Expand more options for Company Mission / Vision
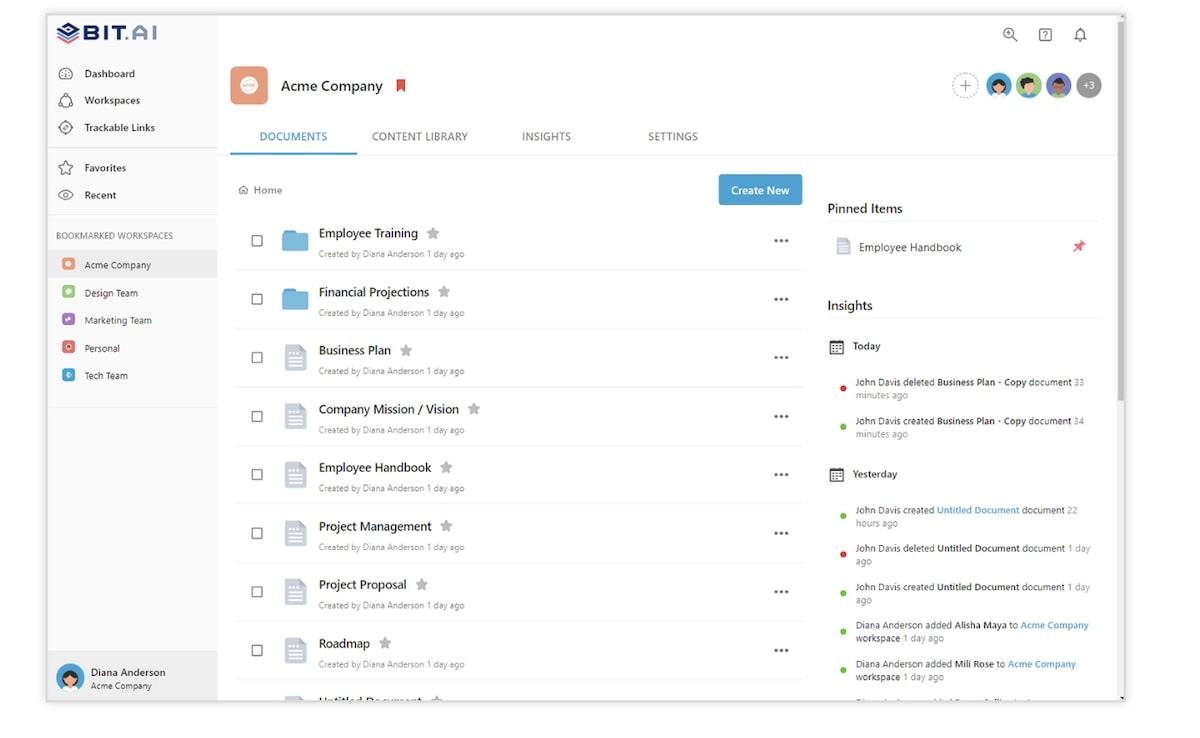This screenshot has height=738, width=1200. 781,417
